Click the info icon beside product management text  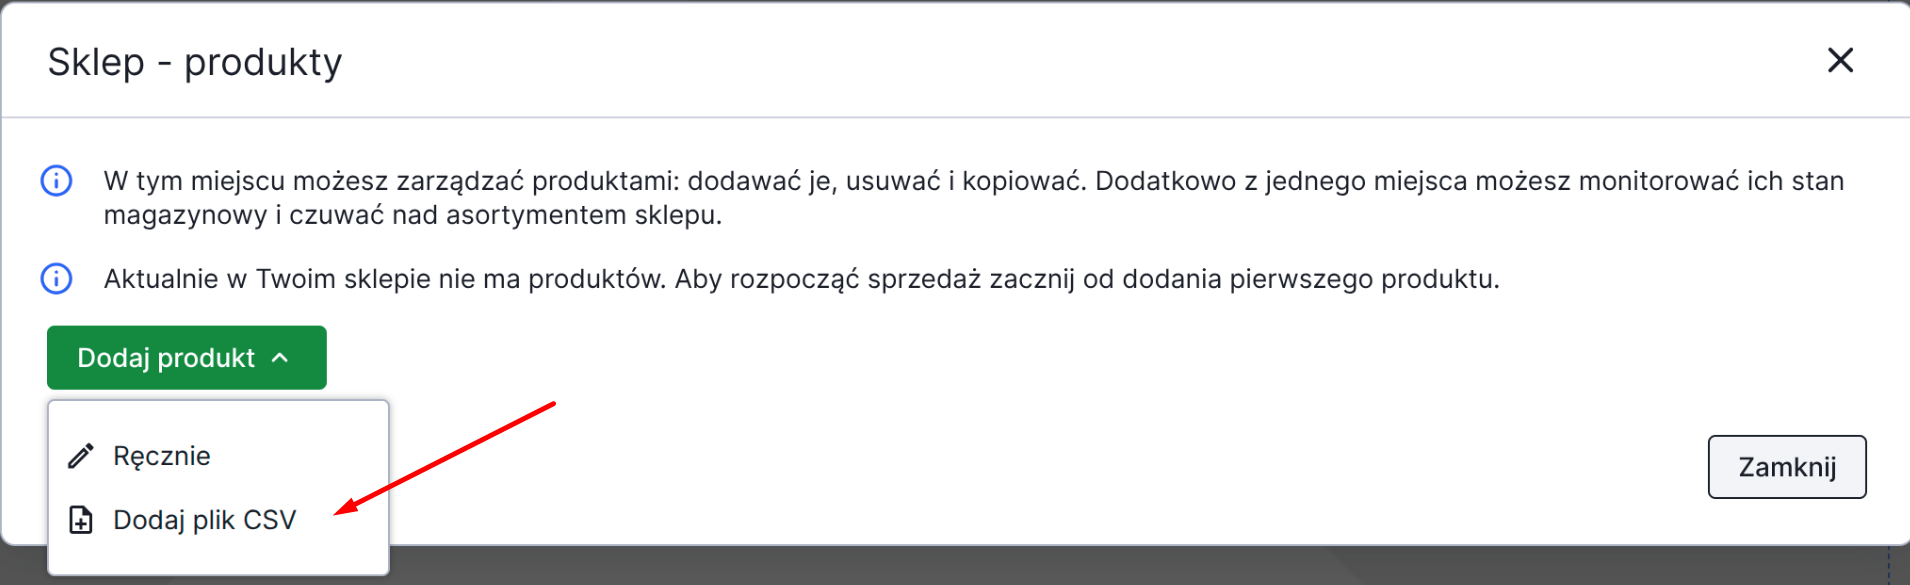(x=56, y=181)
